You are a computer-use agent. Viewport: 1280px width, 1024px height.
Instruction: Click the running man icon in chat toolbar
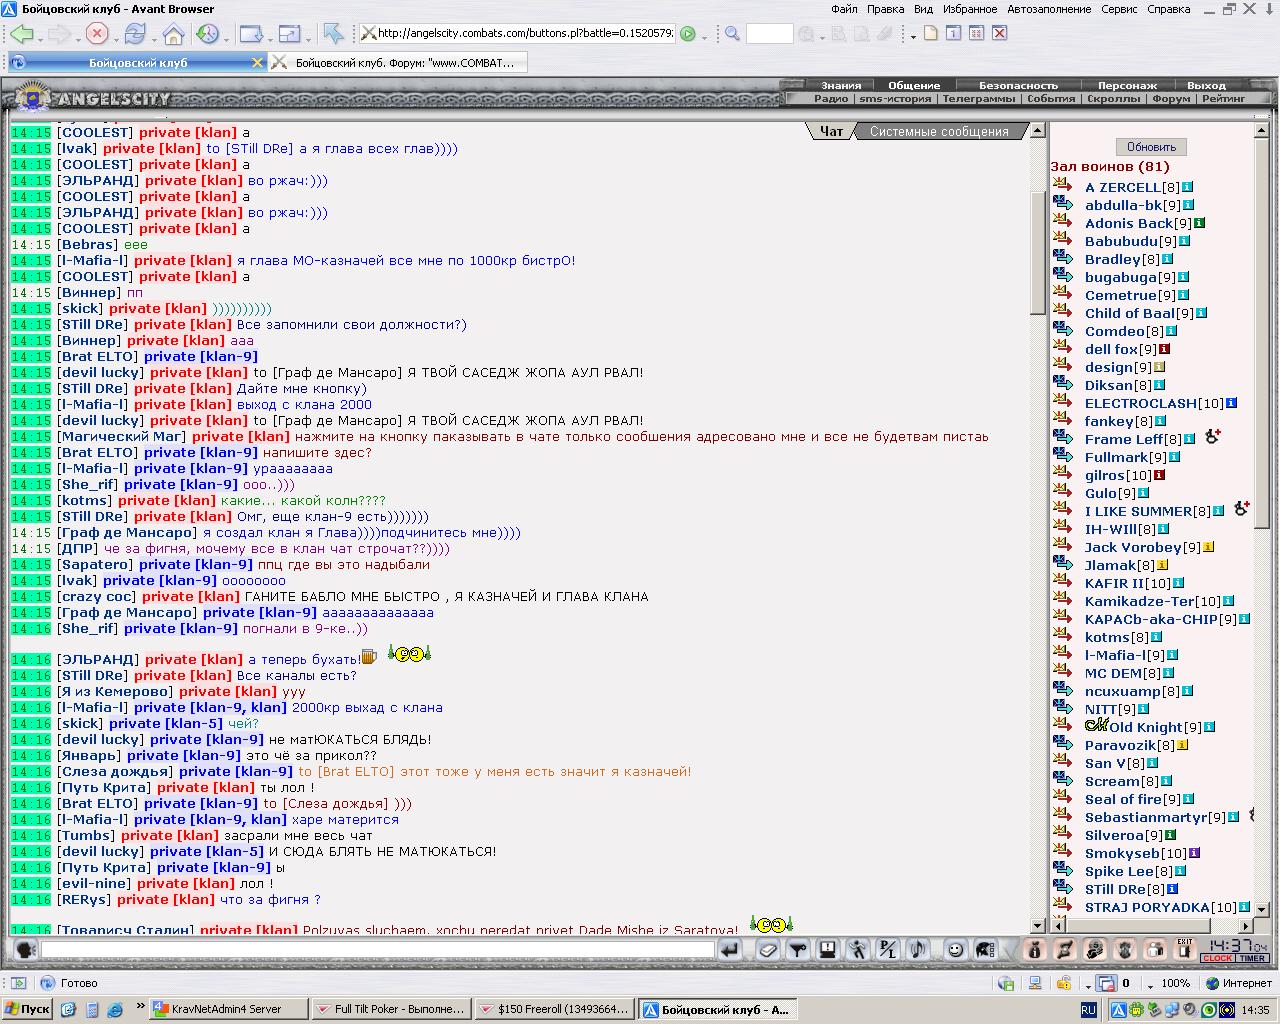coord(858,950)
